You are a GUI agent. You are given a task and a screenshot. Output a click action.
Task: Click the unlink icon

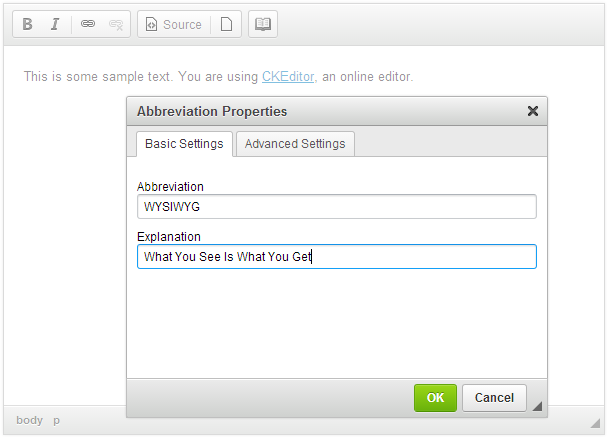pyautogui.click(x=115, y=24)
